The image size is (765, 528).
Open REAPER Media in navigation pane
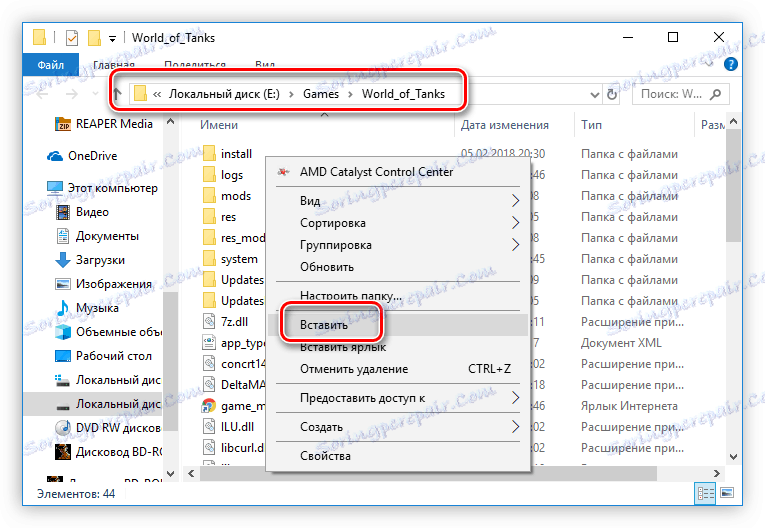pyautogui.click(x=103, y=124)
